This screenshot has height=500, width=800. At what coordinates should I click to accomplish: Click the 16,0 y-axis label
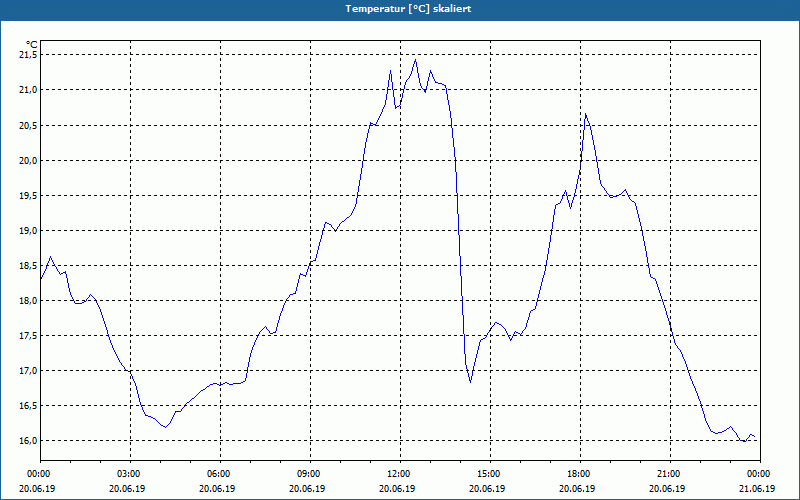point(28,440)
